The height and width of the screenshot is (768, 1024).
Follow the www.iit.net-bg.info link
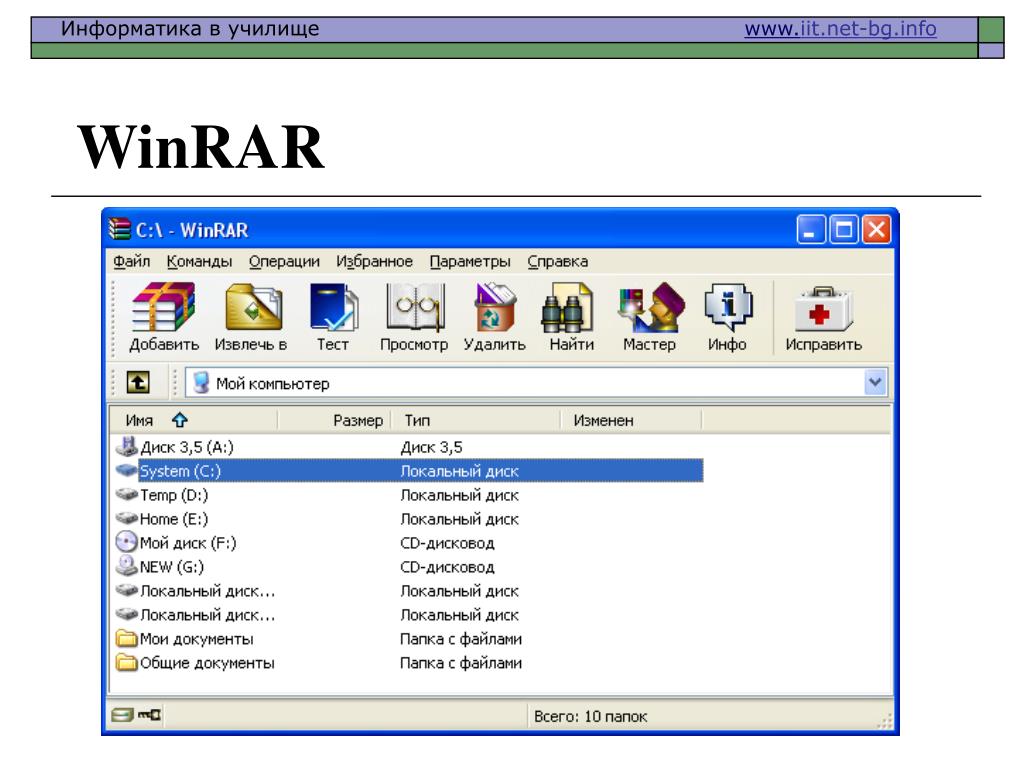point(840,29)
